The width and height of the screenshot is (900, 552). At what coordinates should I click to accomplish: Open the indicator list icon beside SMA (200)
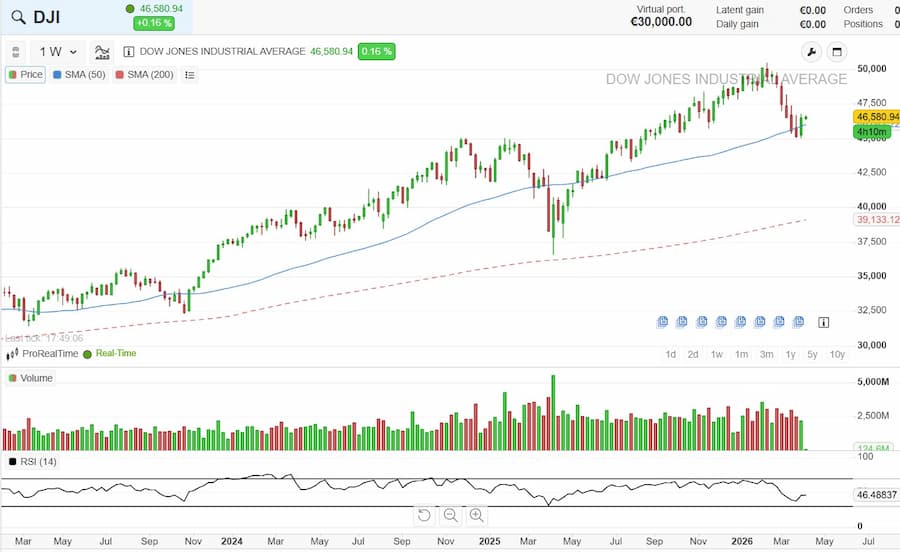pos(190,75)
